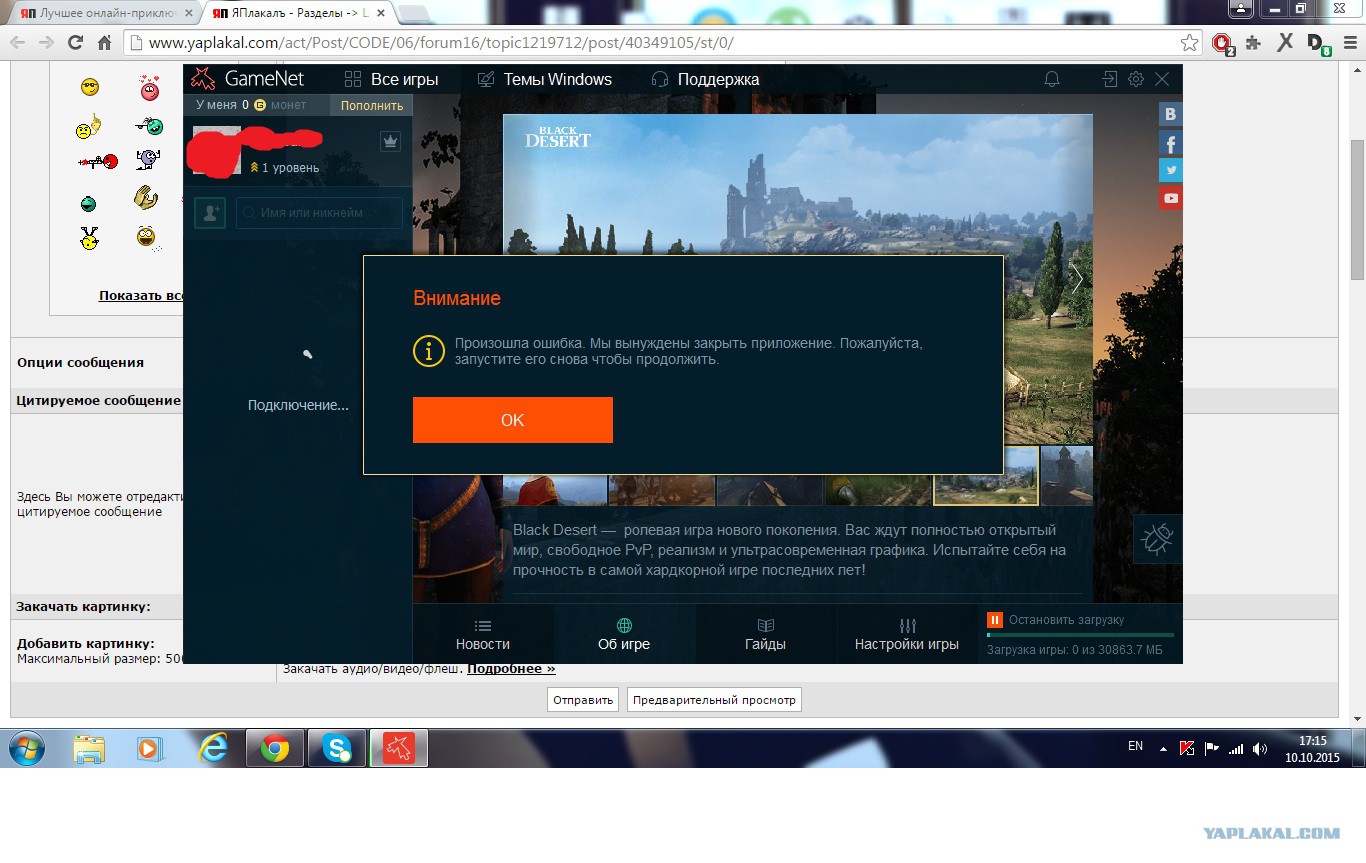Click the X-shaped extension icon in Chrome toolbar
Image resolution: width=1366 pixels, height=863 pixels.
1285,42
